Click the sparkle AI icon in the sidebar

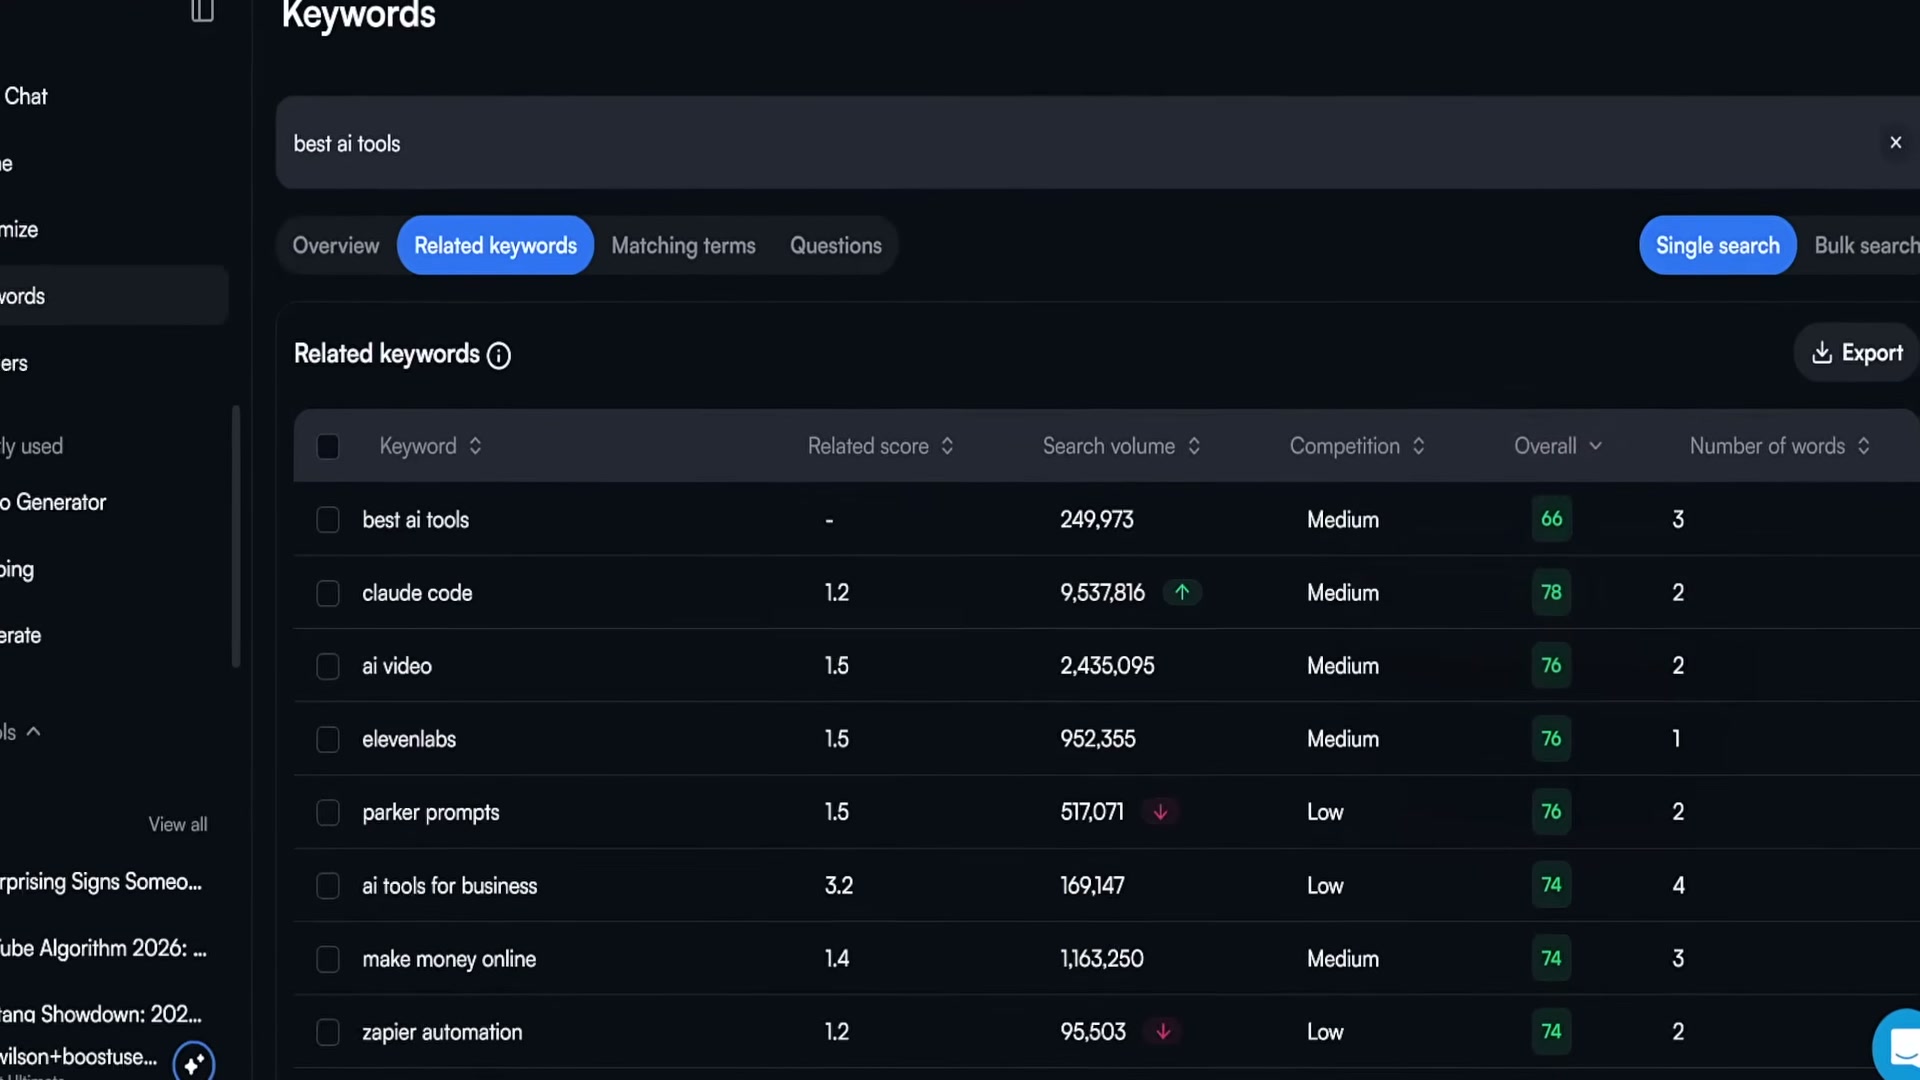(x=194, y=1063)
